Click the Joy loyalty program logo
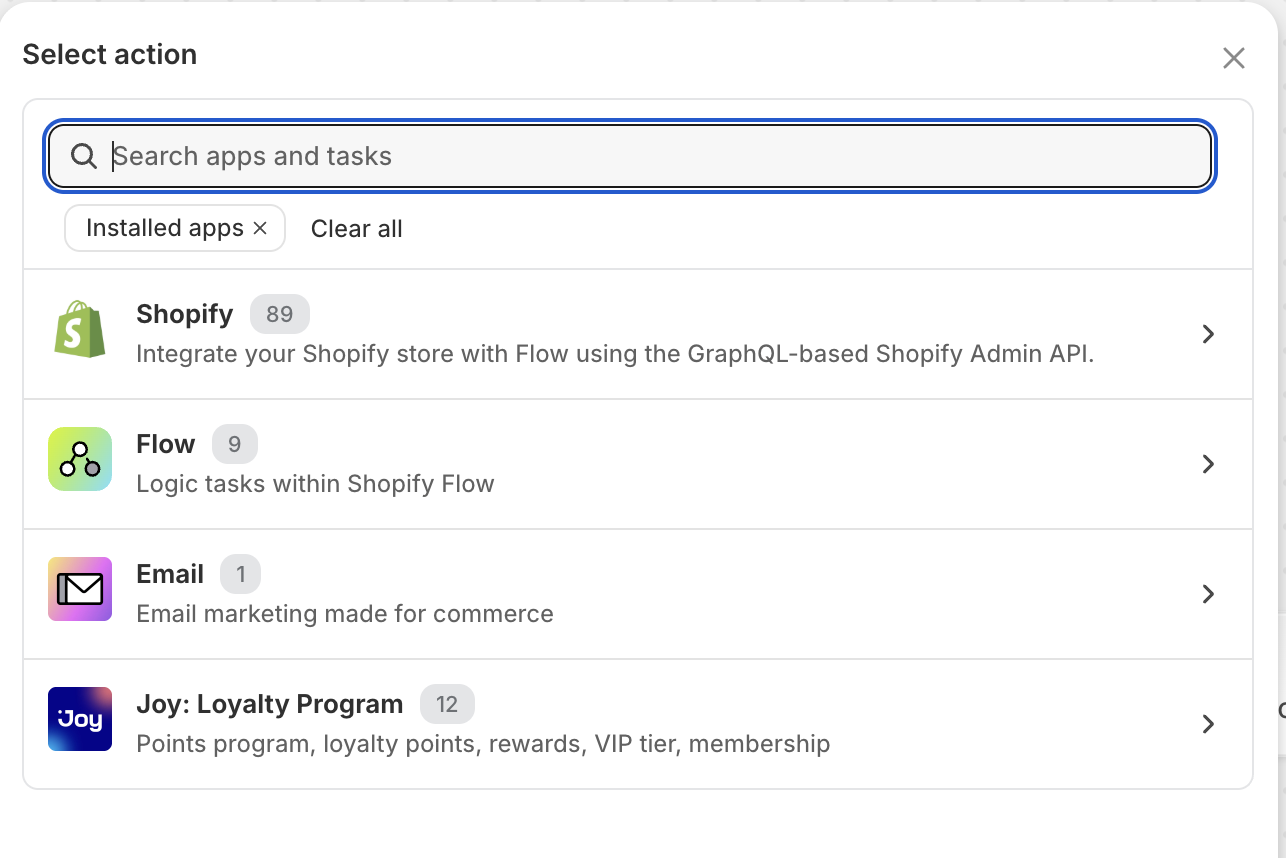 [x=80, y=719]
